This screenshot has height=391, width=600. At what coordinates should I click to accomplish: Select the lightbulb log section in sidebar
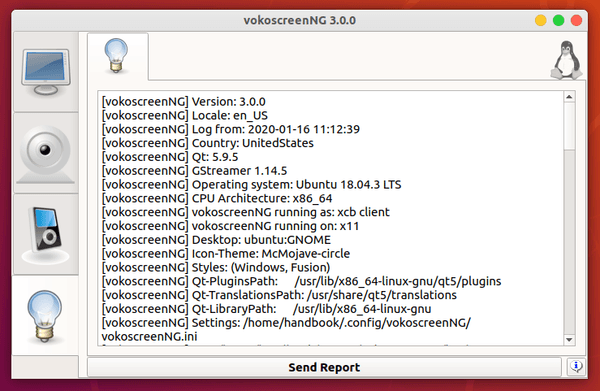tap(45, 315)
